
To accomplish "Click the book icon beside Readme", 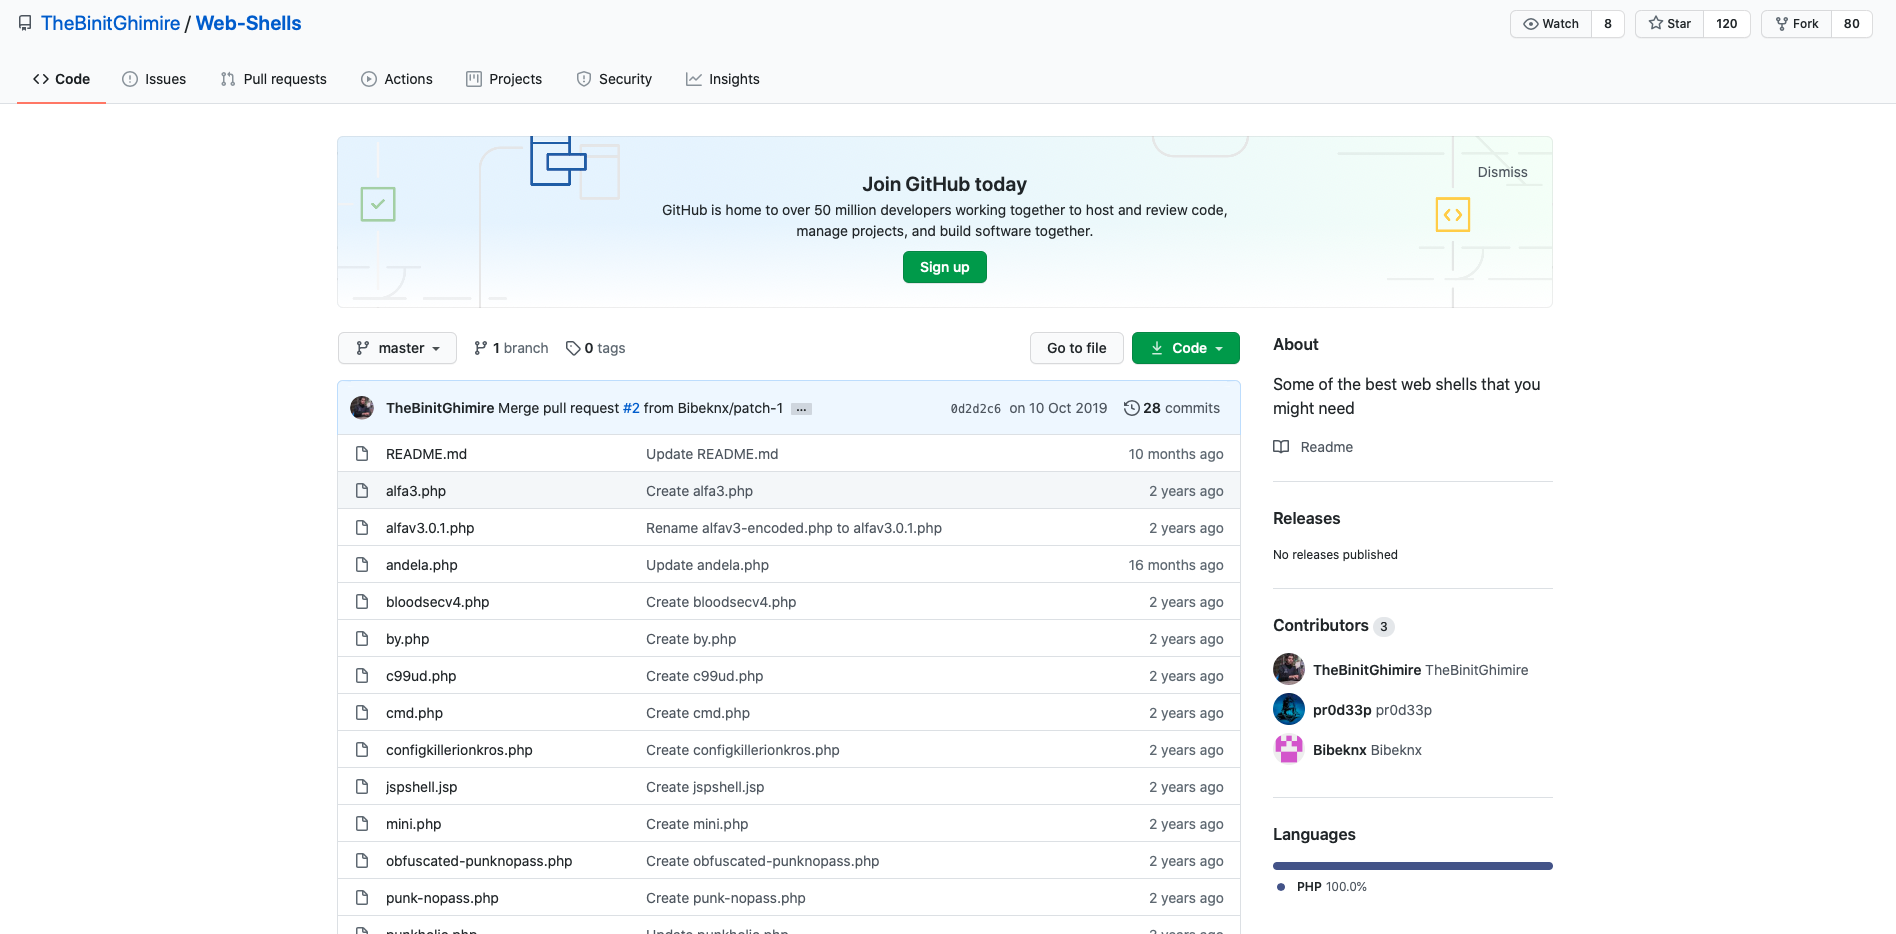I will pos(1281,447).
